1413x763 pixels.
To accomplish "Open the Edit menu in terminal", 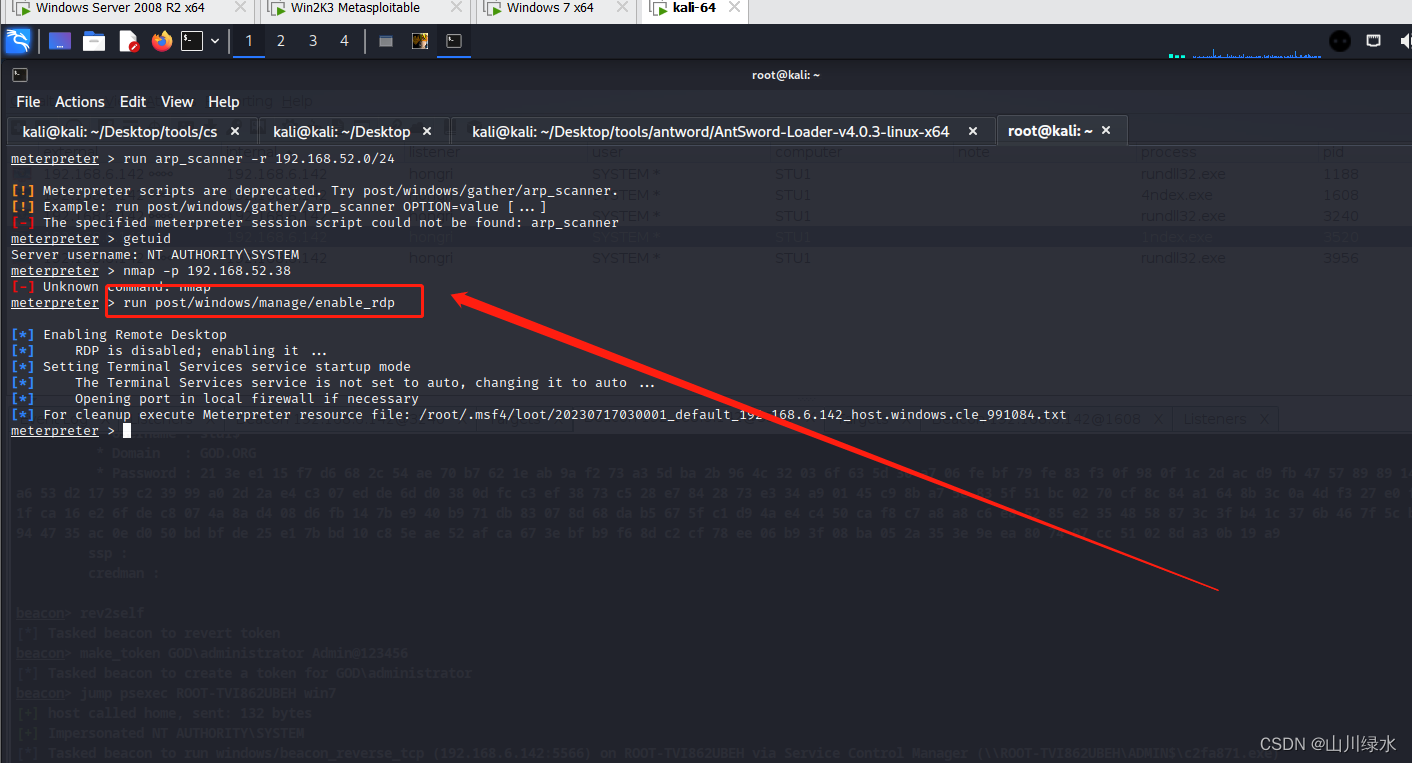I will pos(133,102).
